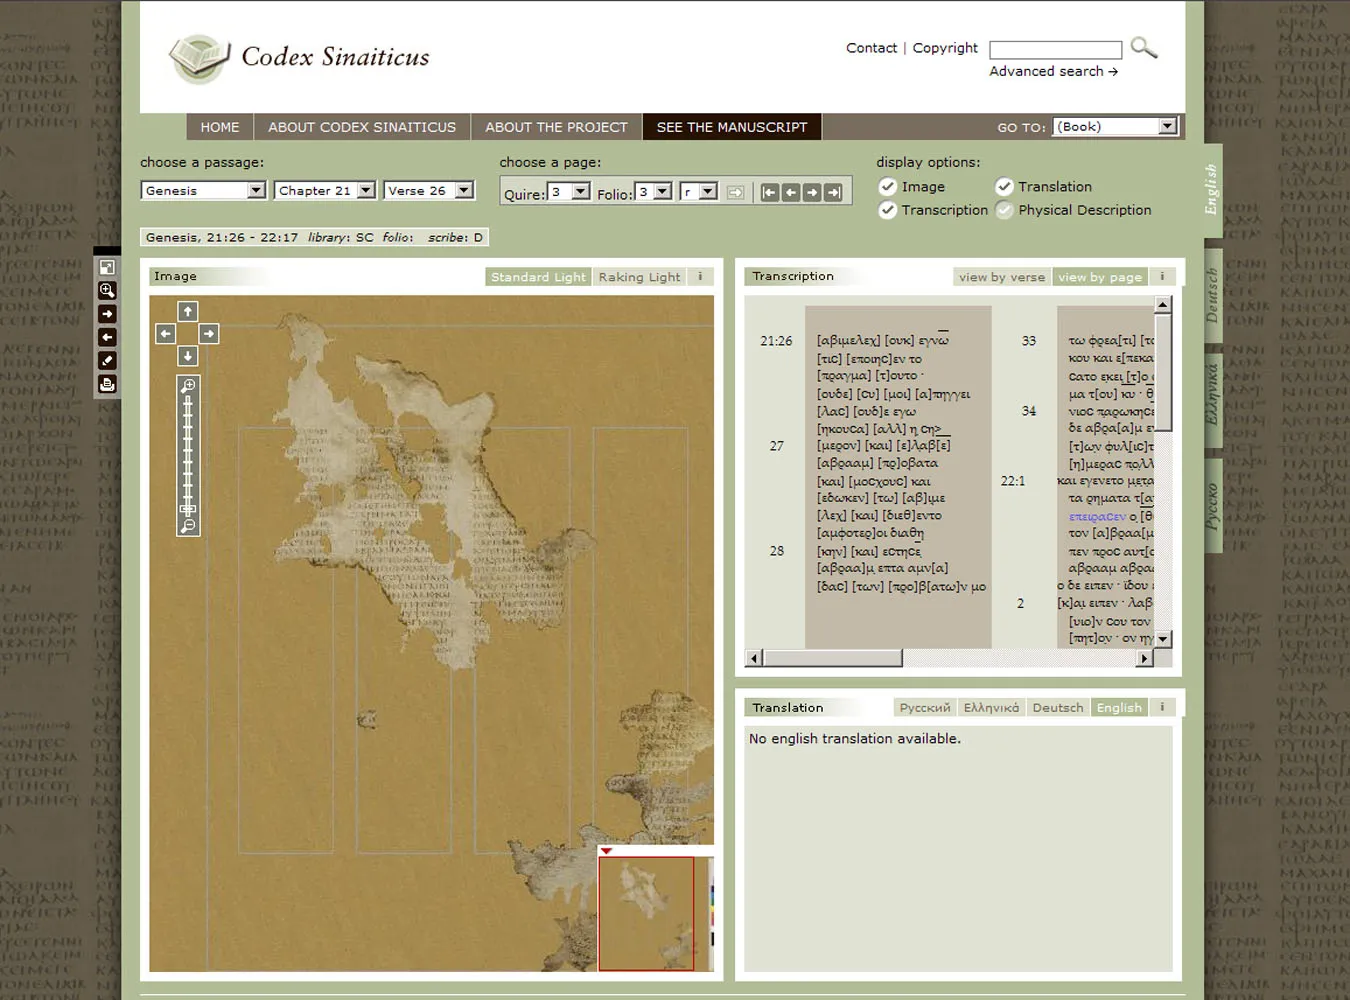
Task: Pan the manuscript image right
Action: click(x=209, y=334)
